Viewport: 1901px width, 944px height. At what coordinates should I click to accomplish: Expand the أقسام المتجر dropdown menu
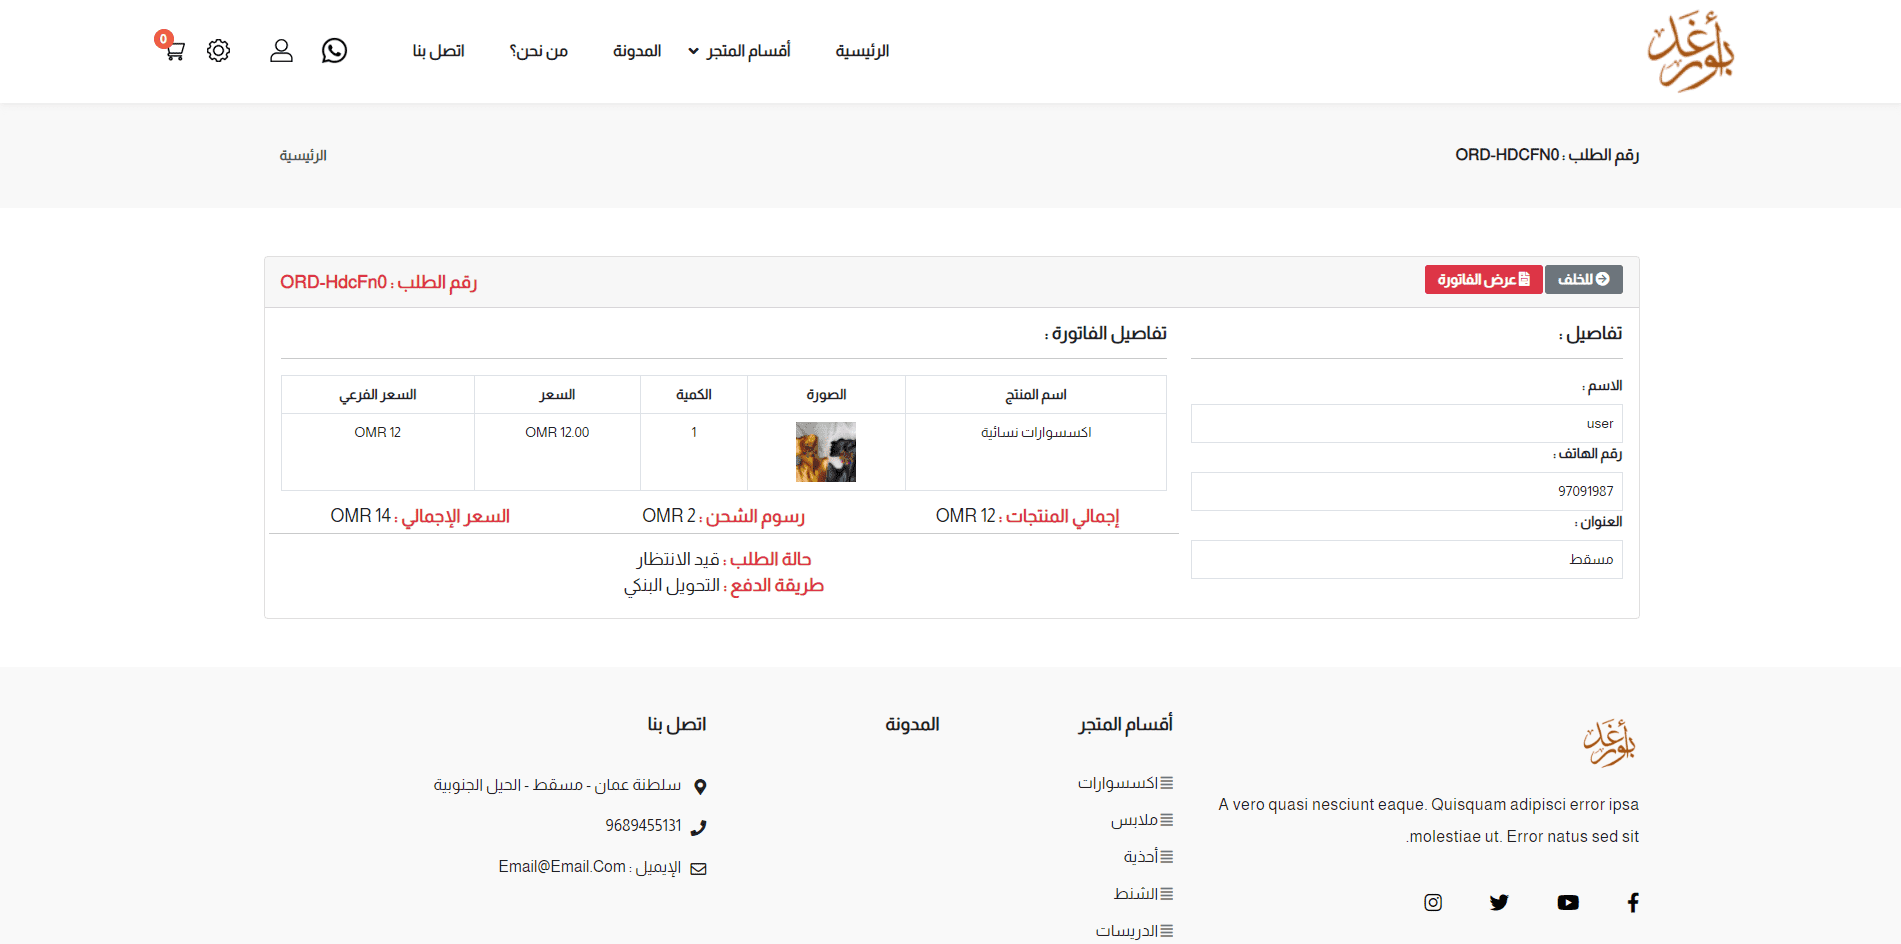click(x=740, y=51)
